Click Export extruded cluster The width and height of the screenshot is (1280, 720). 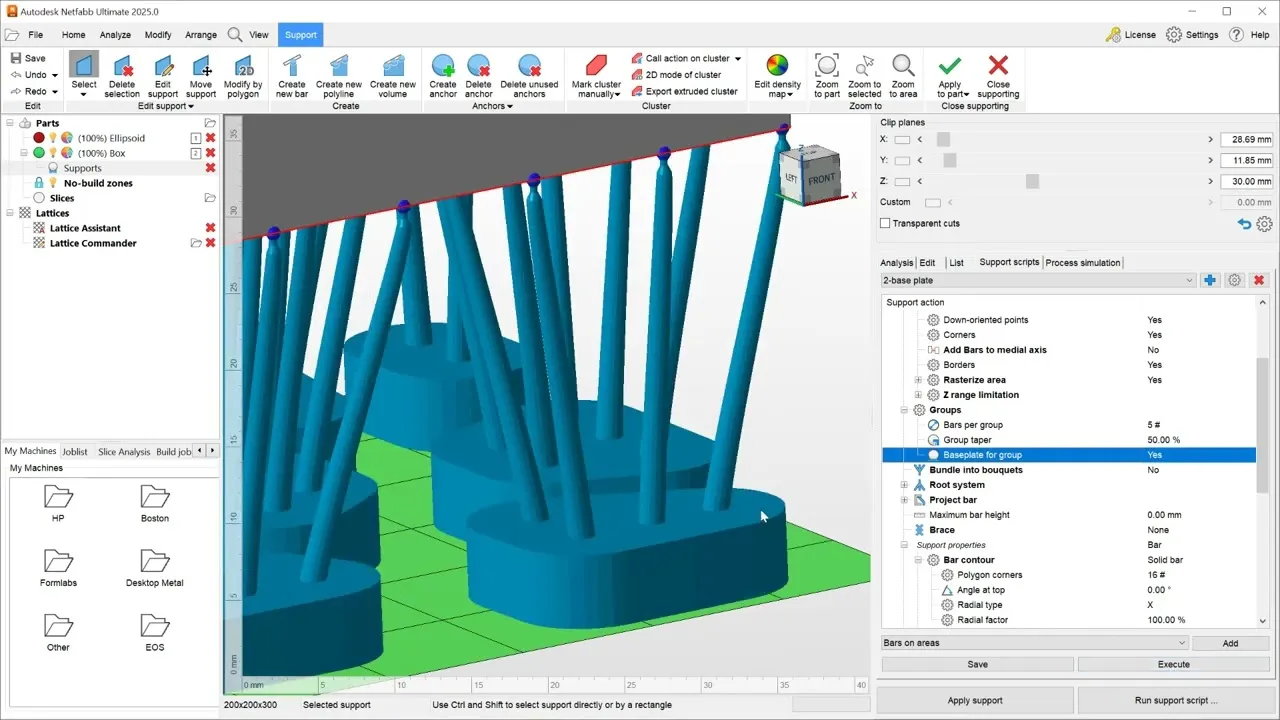[684, 91]
